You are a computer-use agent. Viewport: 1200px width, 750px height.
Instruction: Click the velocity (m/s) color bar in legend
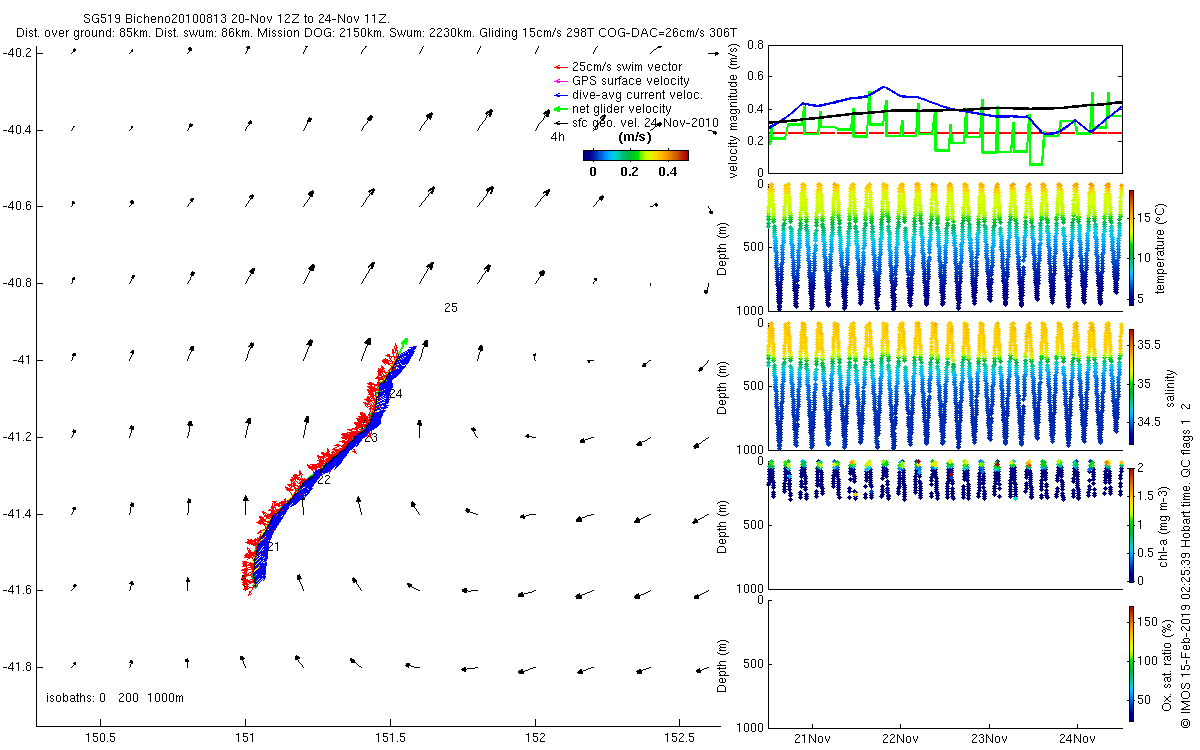[636, 155]
